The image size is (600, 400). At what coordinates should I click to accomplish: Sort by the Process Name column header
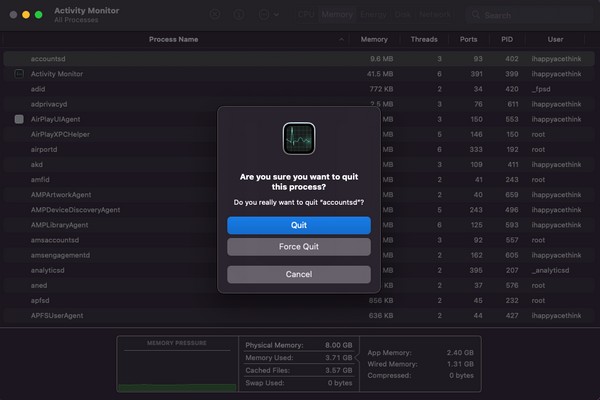coord(173,39)
